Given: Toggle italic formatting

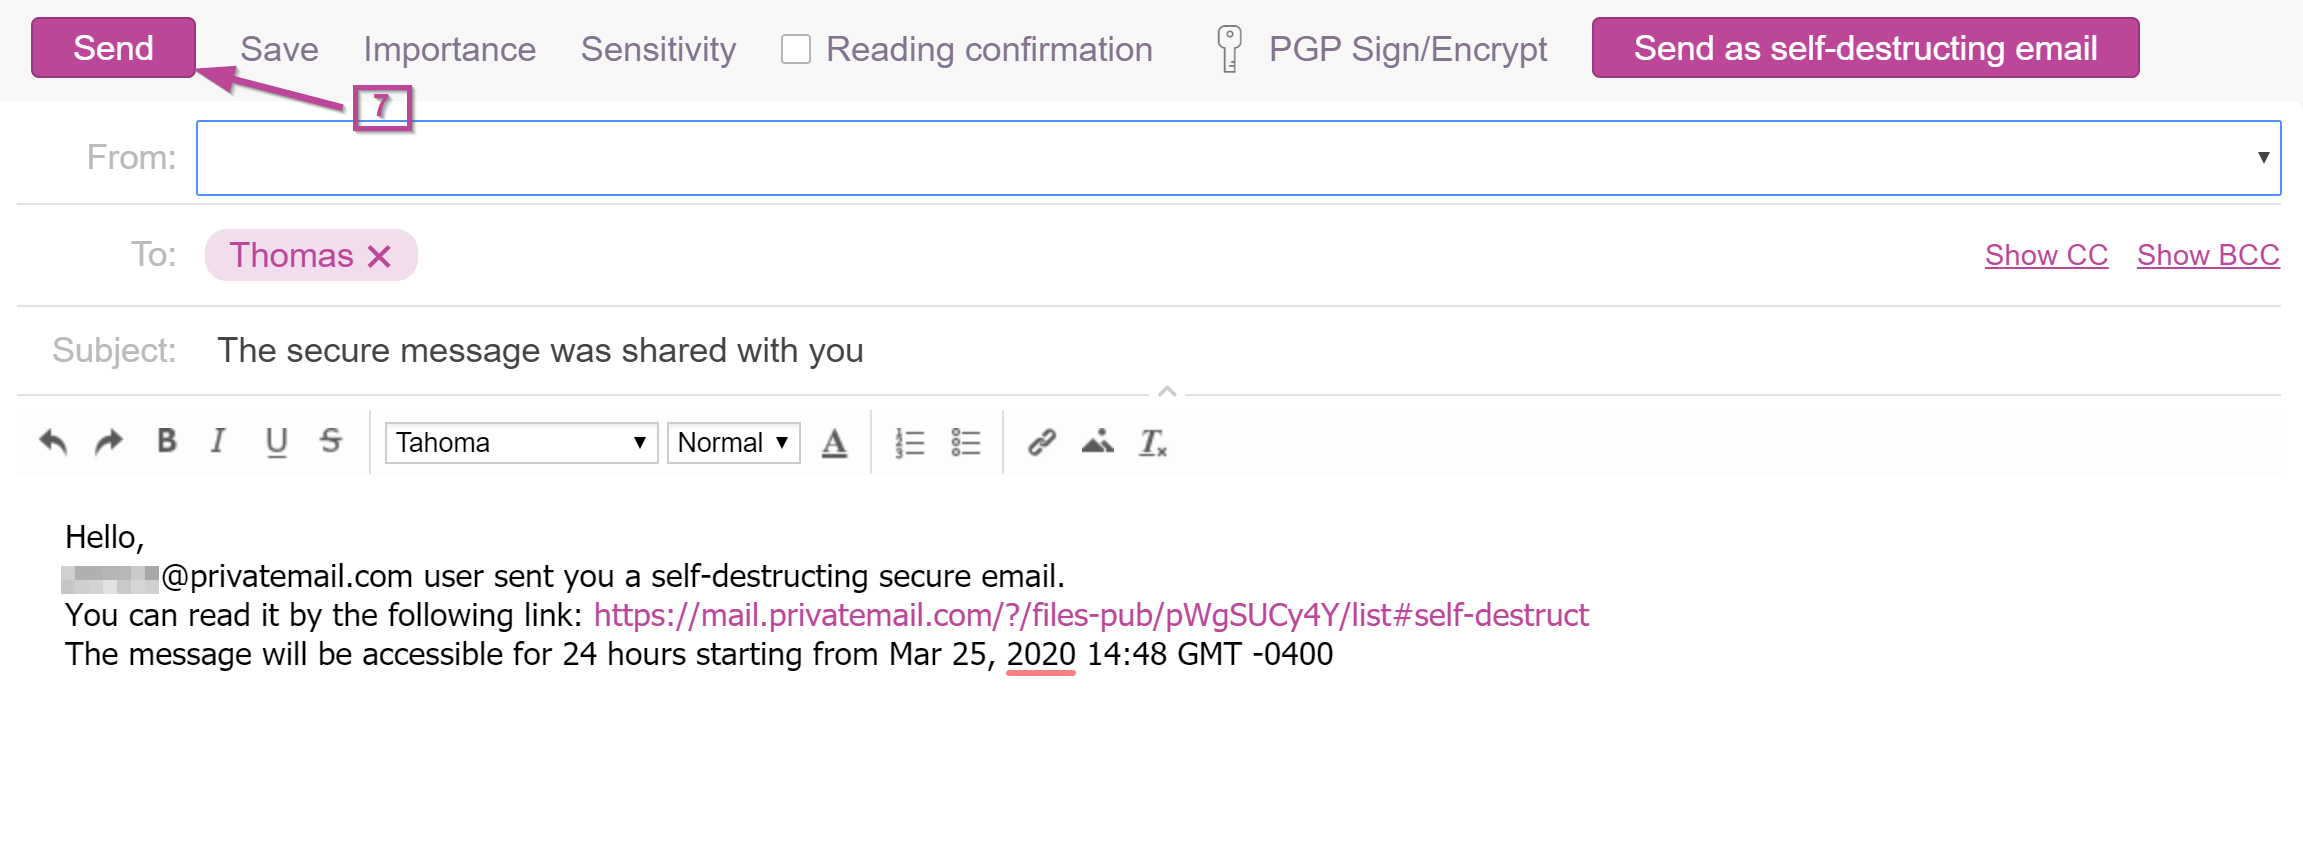Looking at the screenshot, I should pyautogui.click(x=219, y=441).
